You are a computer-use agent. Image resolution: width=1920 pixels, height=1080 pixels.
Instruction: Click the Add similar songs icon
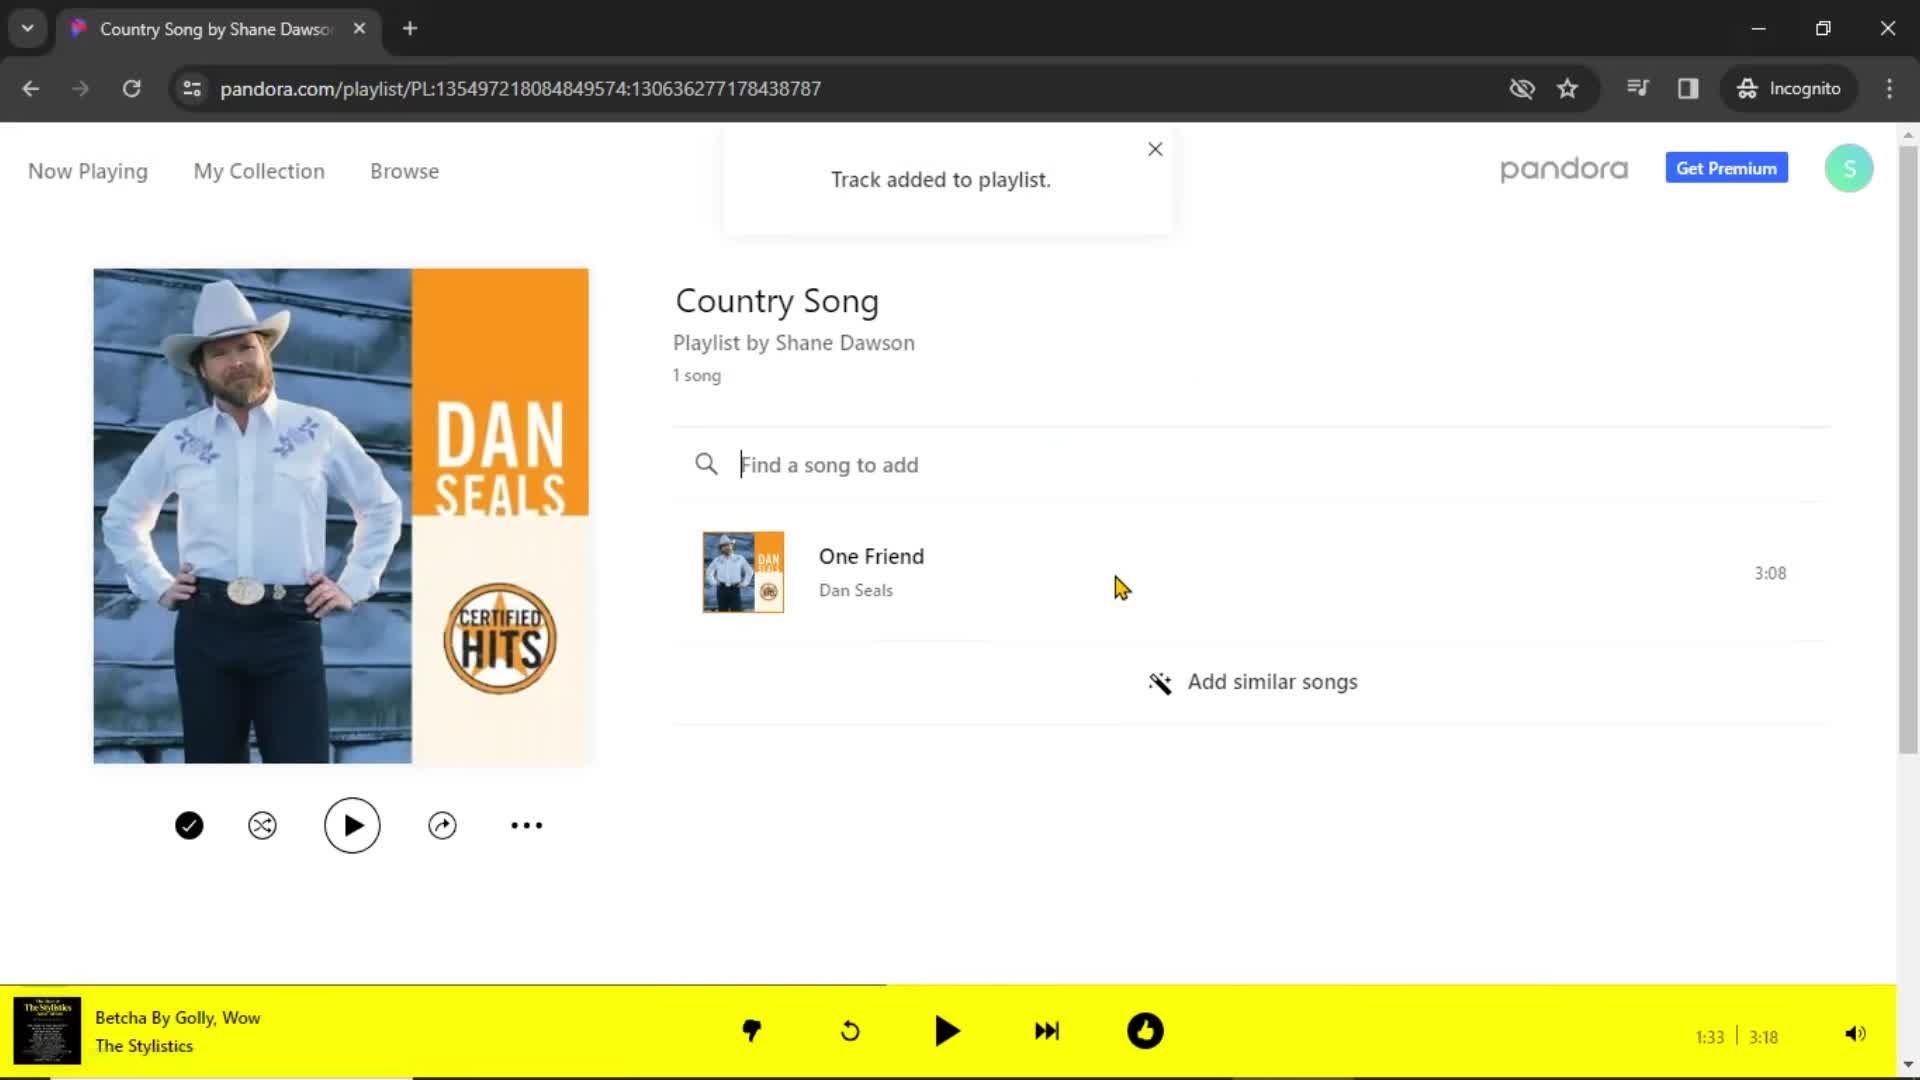coord(1159,680)
